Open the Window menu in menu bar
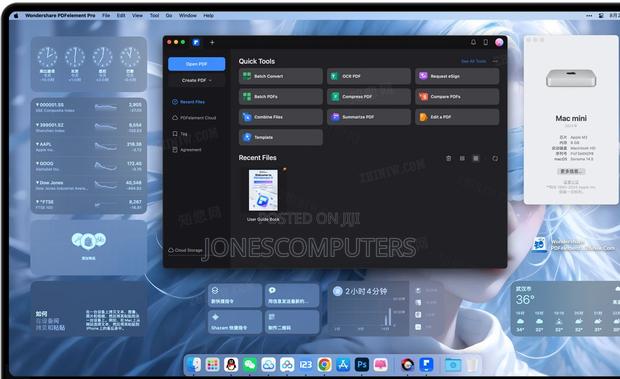 [x=187, y=15]
